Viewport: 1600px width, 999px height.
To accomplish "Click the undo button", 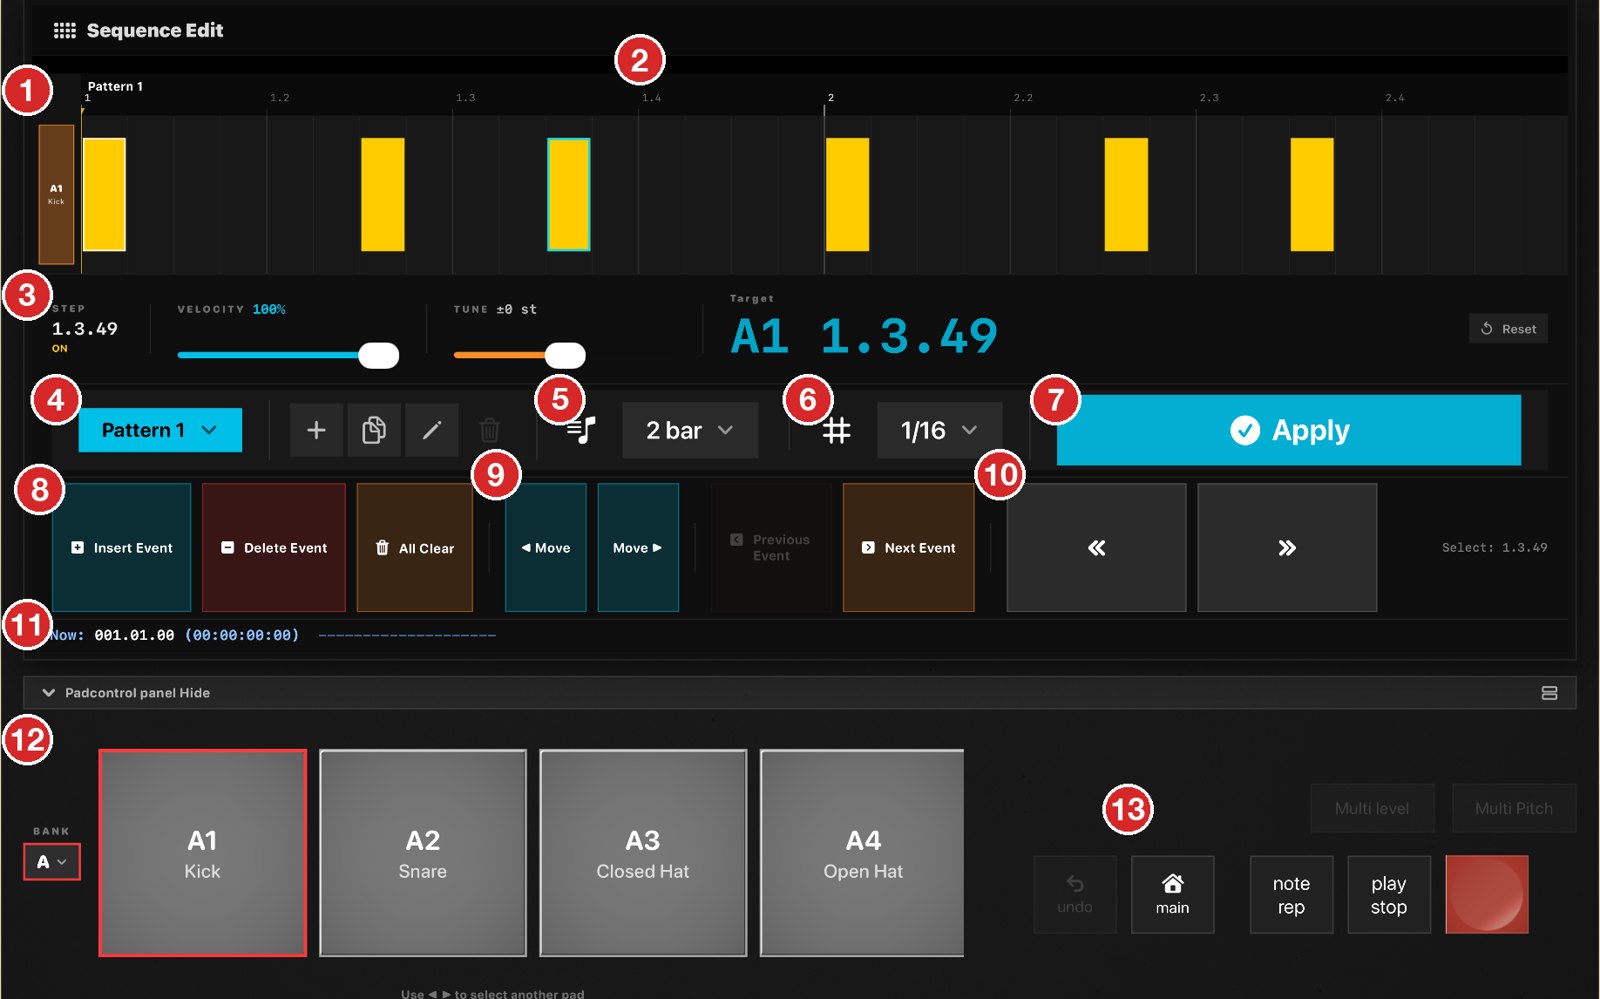I will coord(1075,895).
